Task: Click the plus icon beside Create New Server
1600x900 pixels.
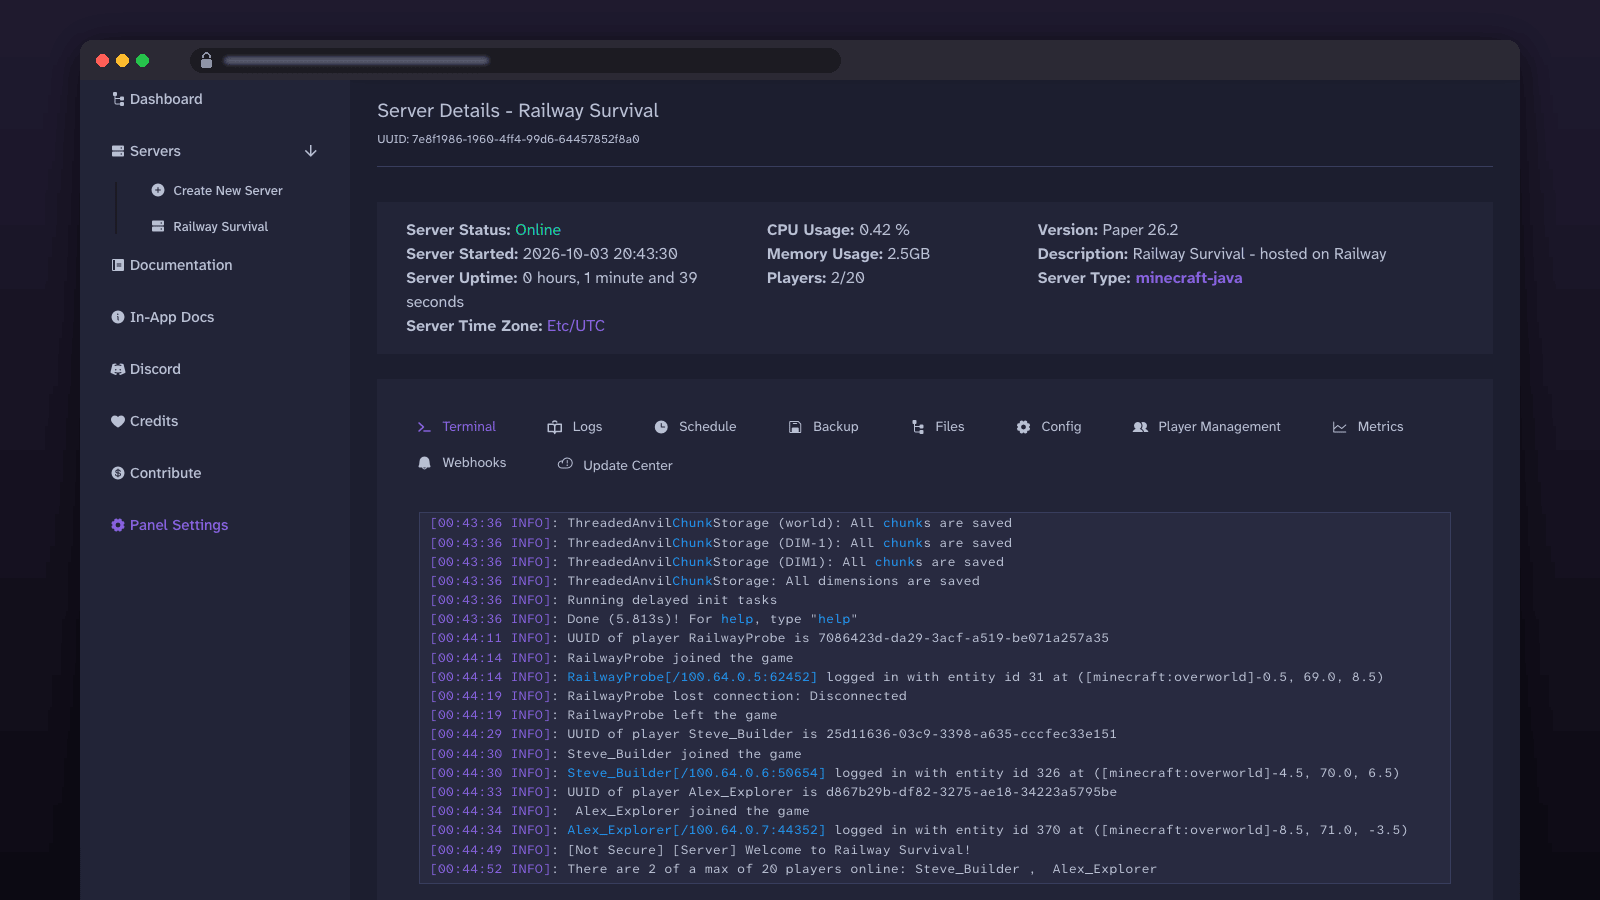Action: [158, 190]
